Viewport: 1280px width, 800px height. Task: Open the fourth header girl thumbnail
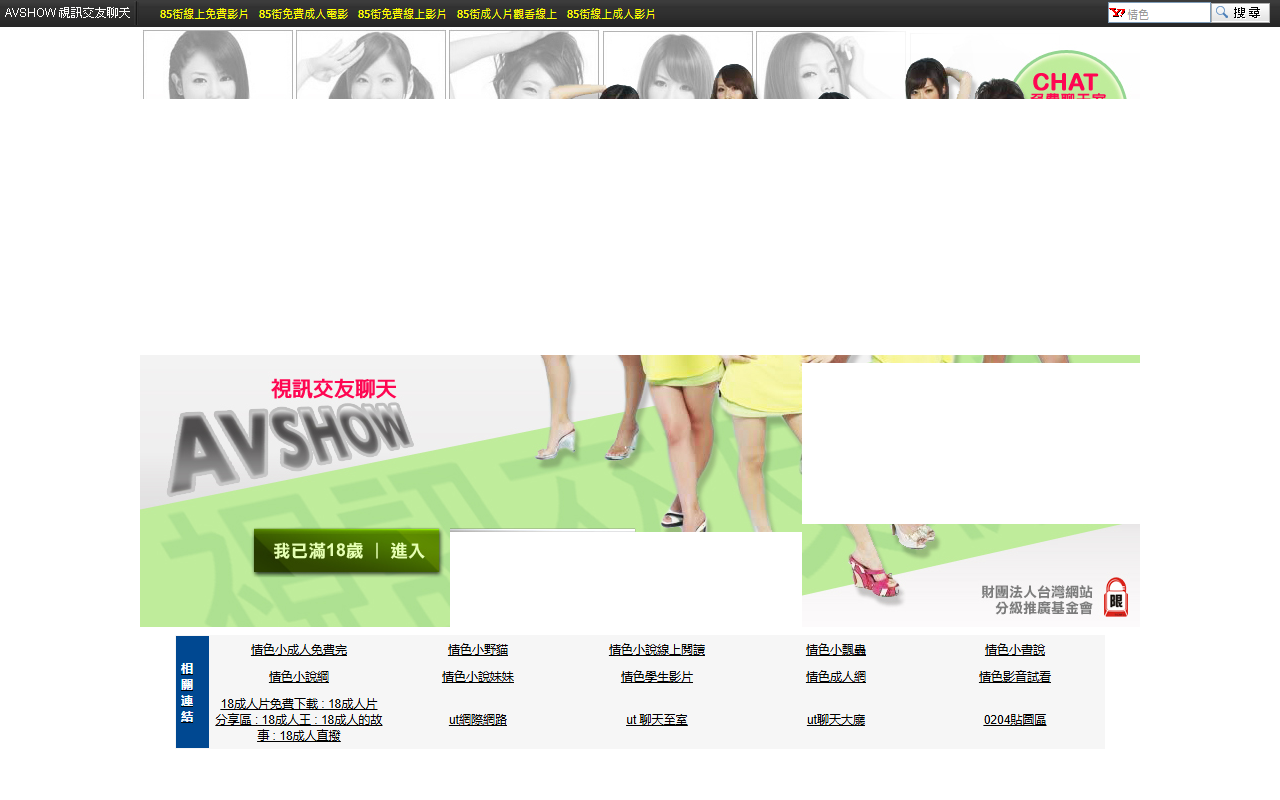pyautogui.click(x=678, y=65)
